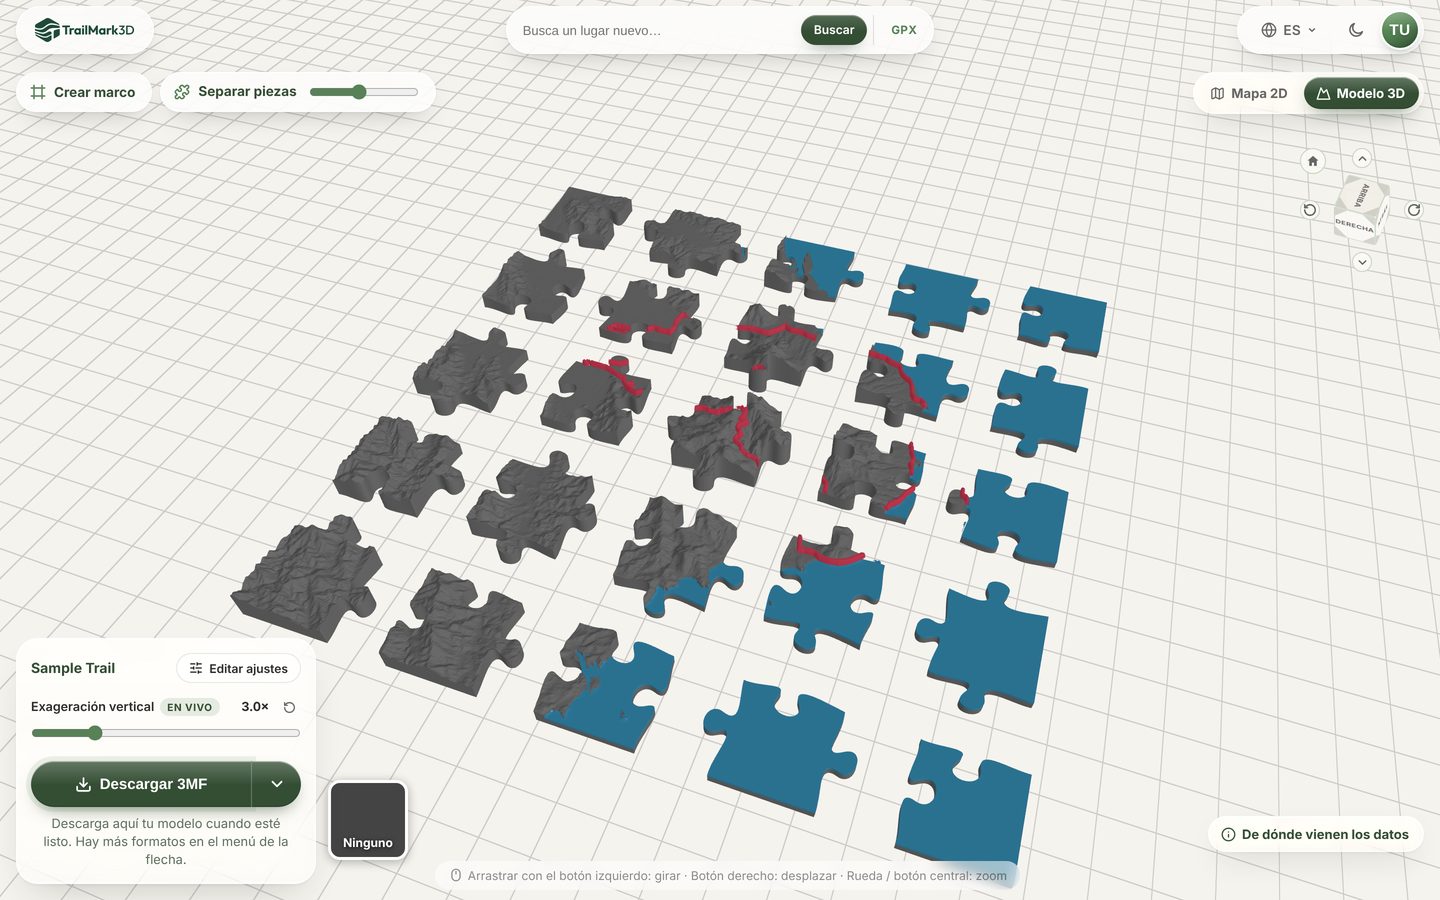Reset the view with the home icon

(1313, 161)
